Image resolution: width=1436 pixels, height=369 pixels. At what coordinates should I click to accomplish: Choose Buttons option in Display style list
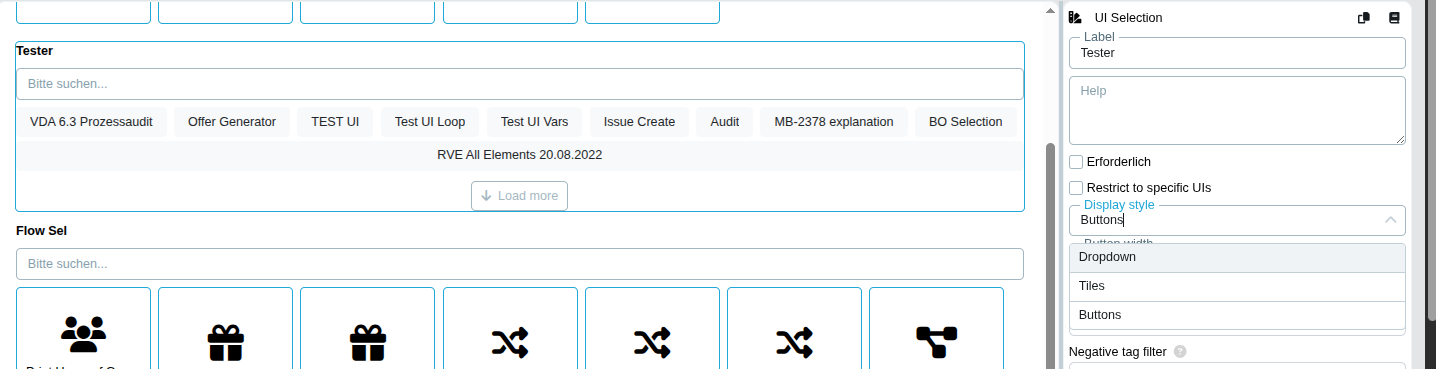(1237, 315)
